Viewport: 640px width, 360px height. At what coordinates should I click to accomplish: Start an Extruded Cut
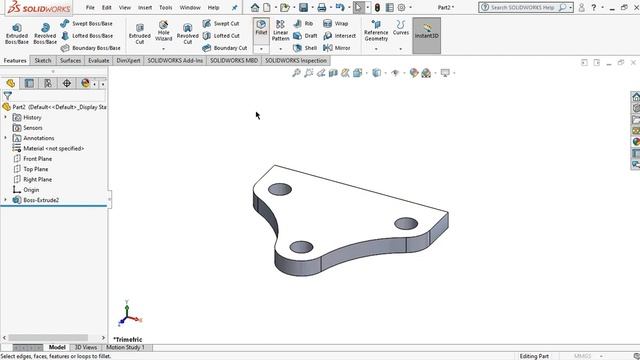pos(140,33)
